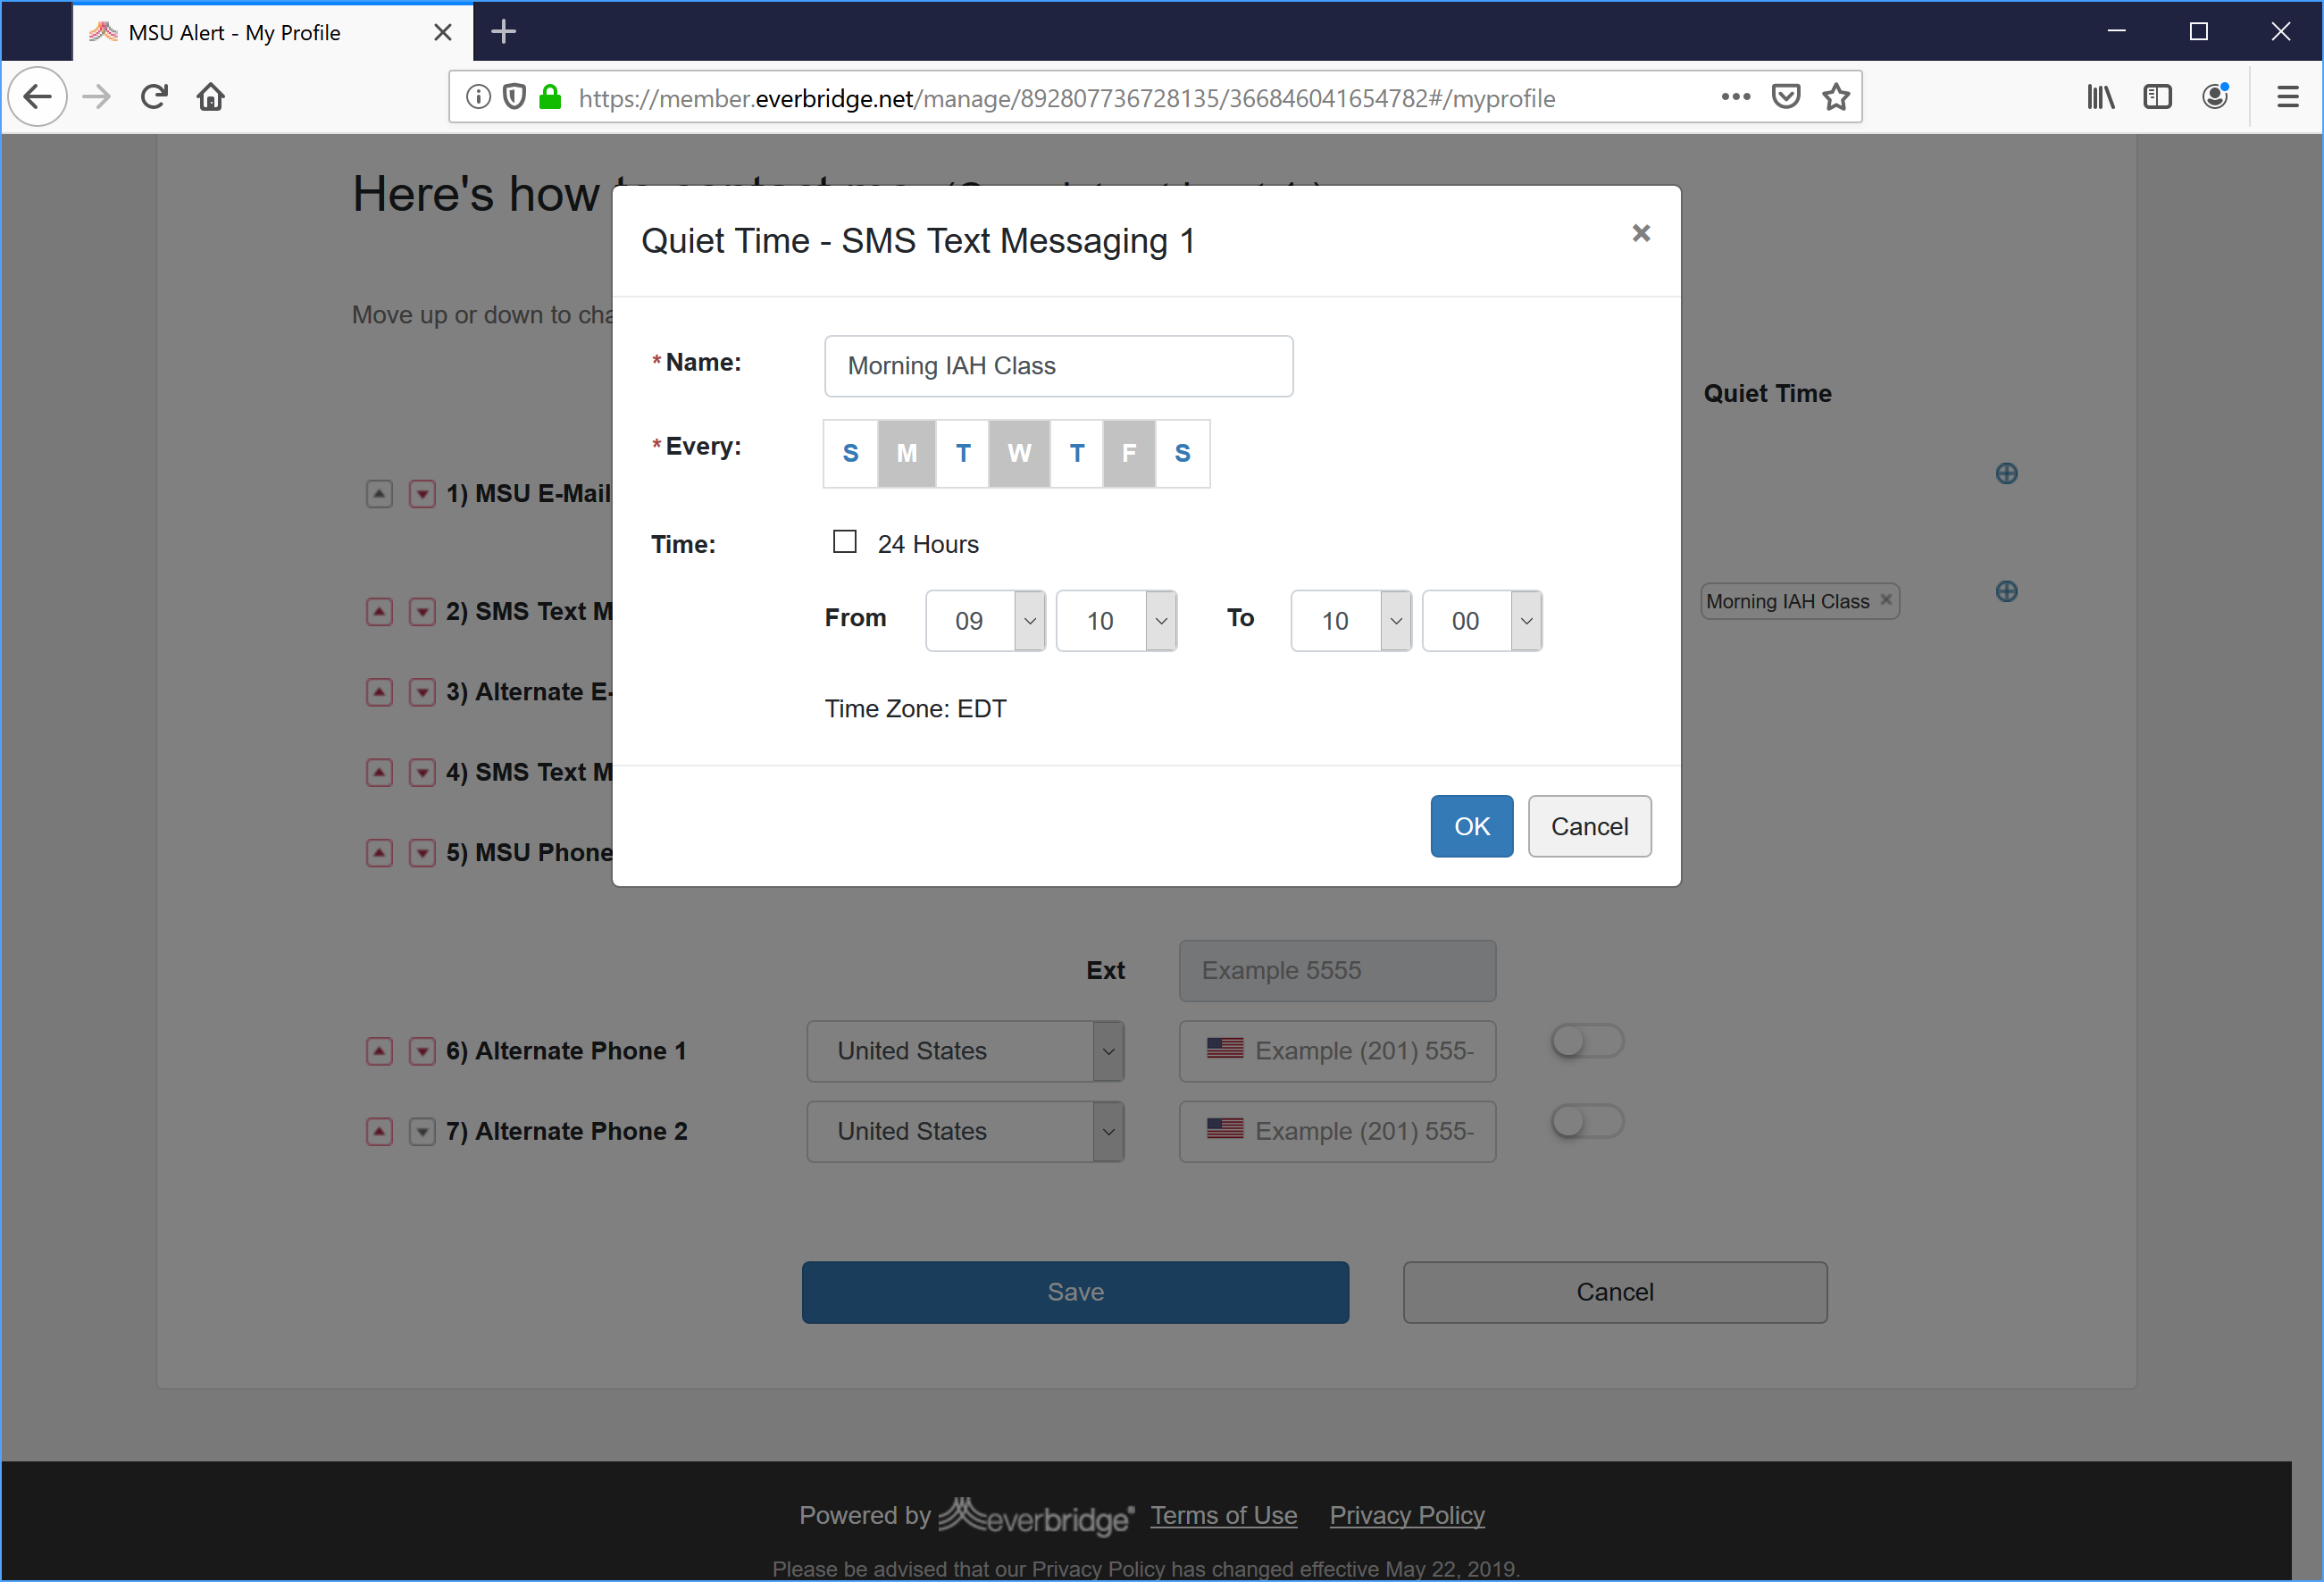Image resolution: width=2324 pixels, height=1582 pixels.
Task: Toggle Wednesday in the Every day selector
Action: pos(1019,453)
